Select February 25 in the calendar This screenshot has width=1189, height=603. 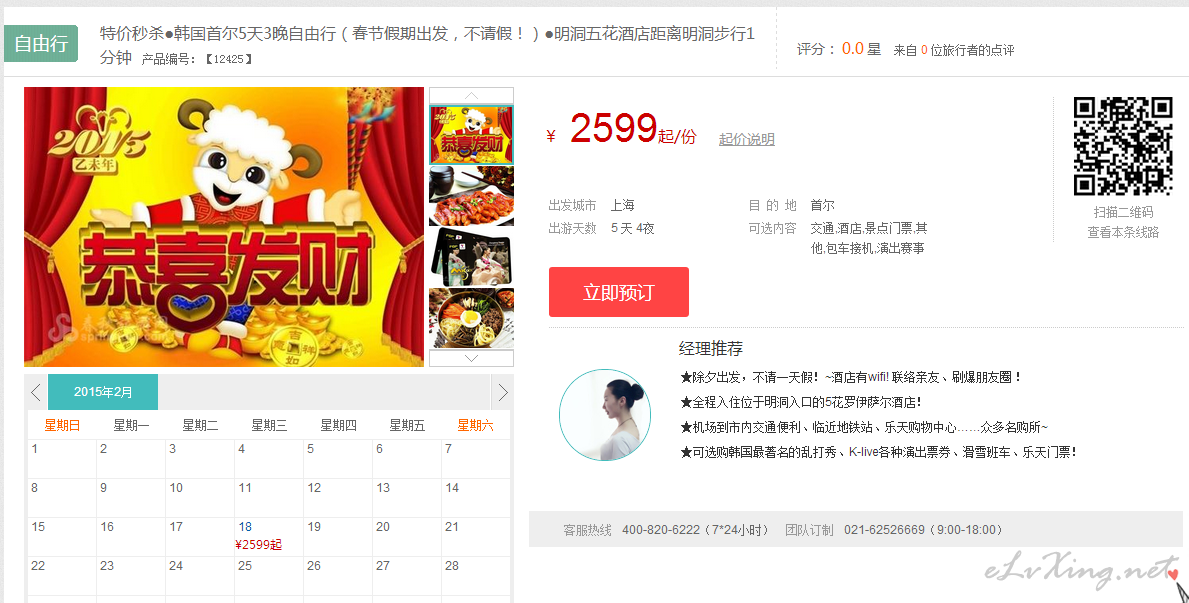click(268, 576)
